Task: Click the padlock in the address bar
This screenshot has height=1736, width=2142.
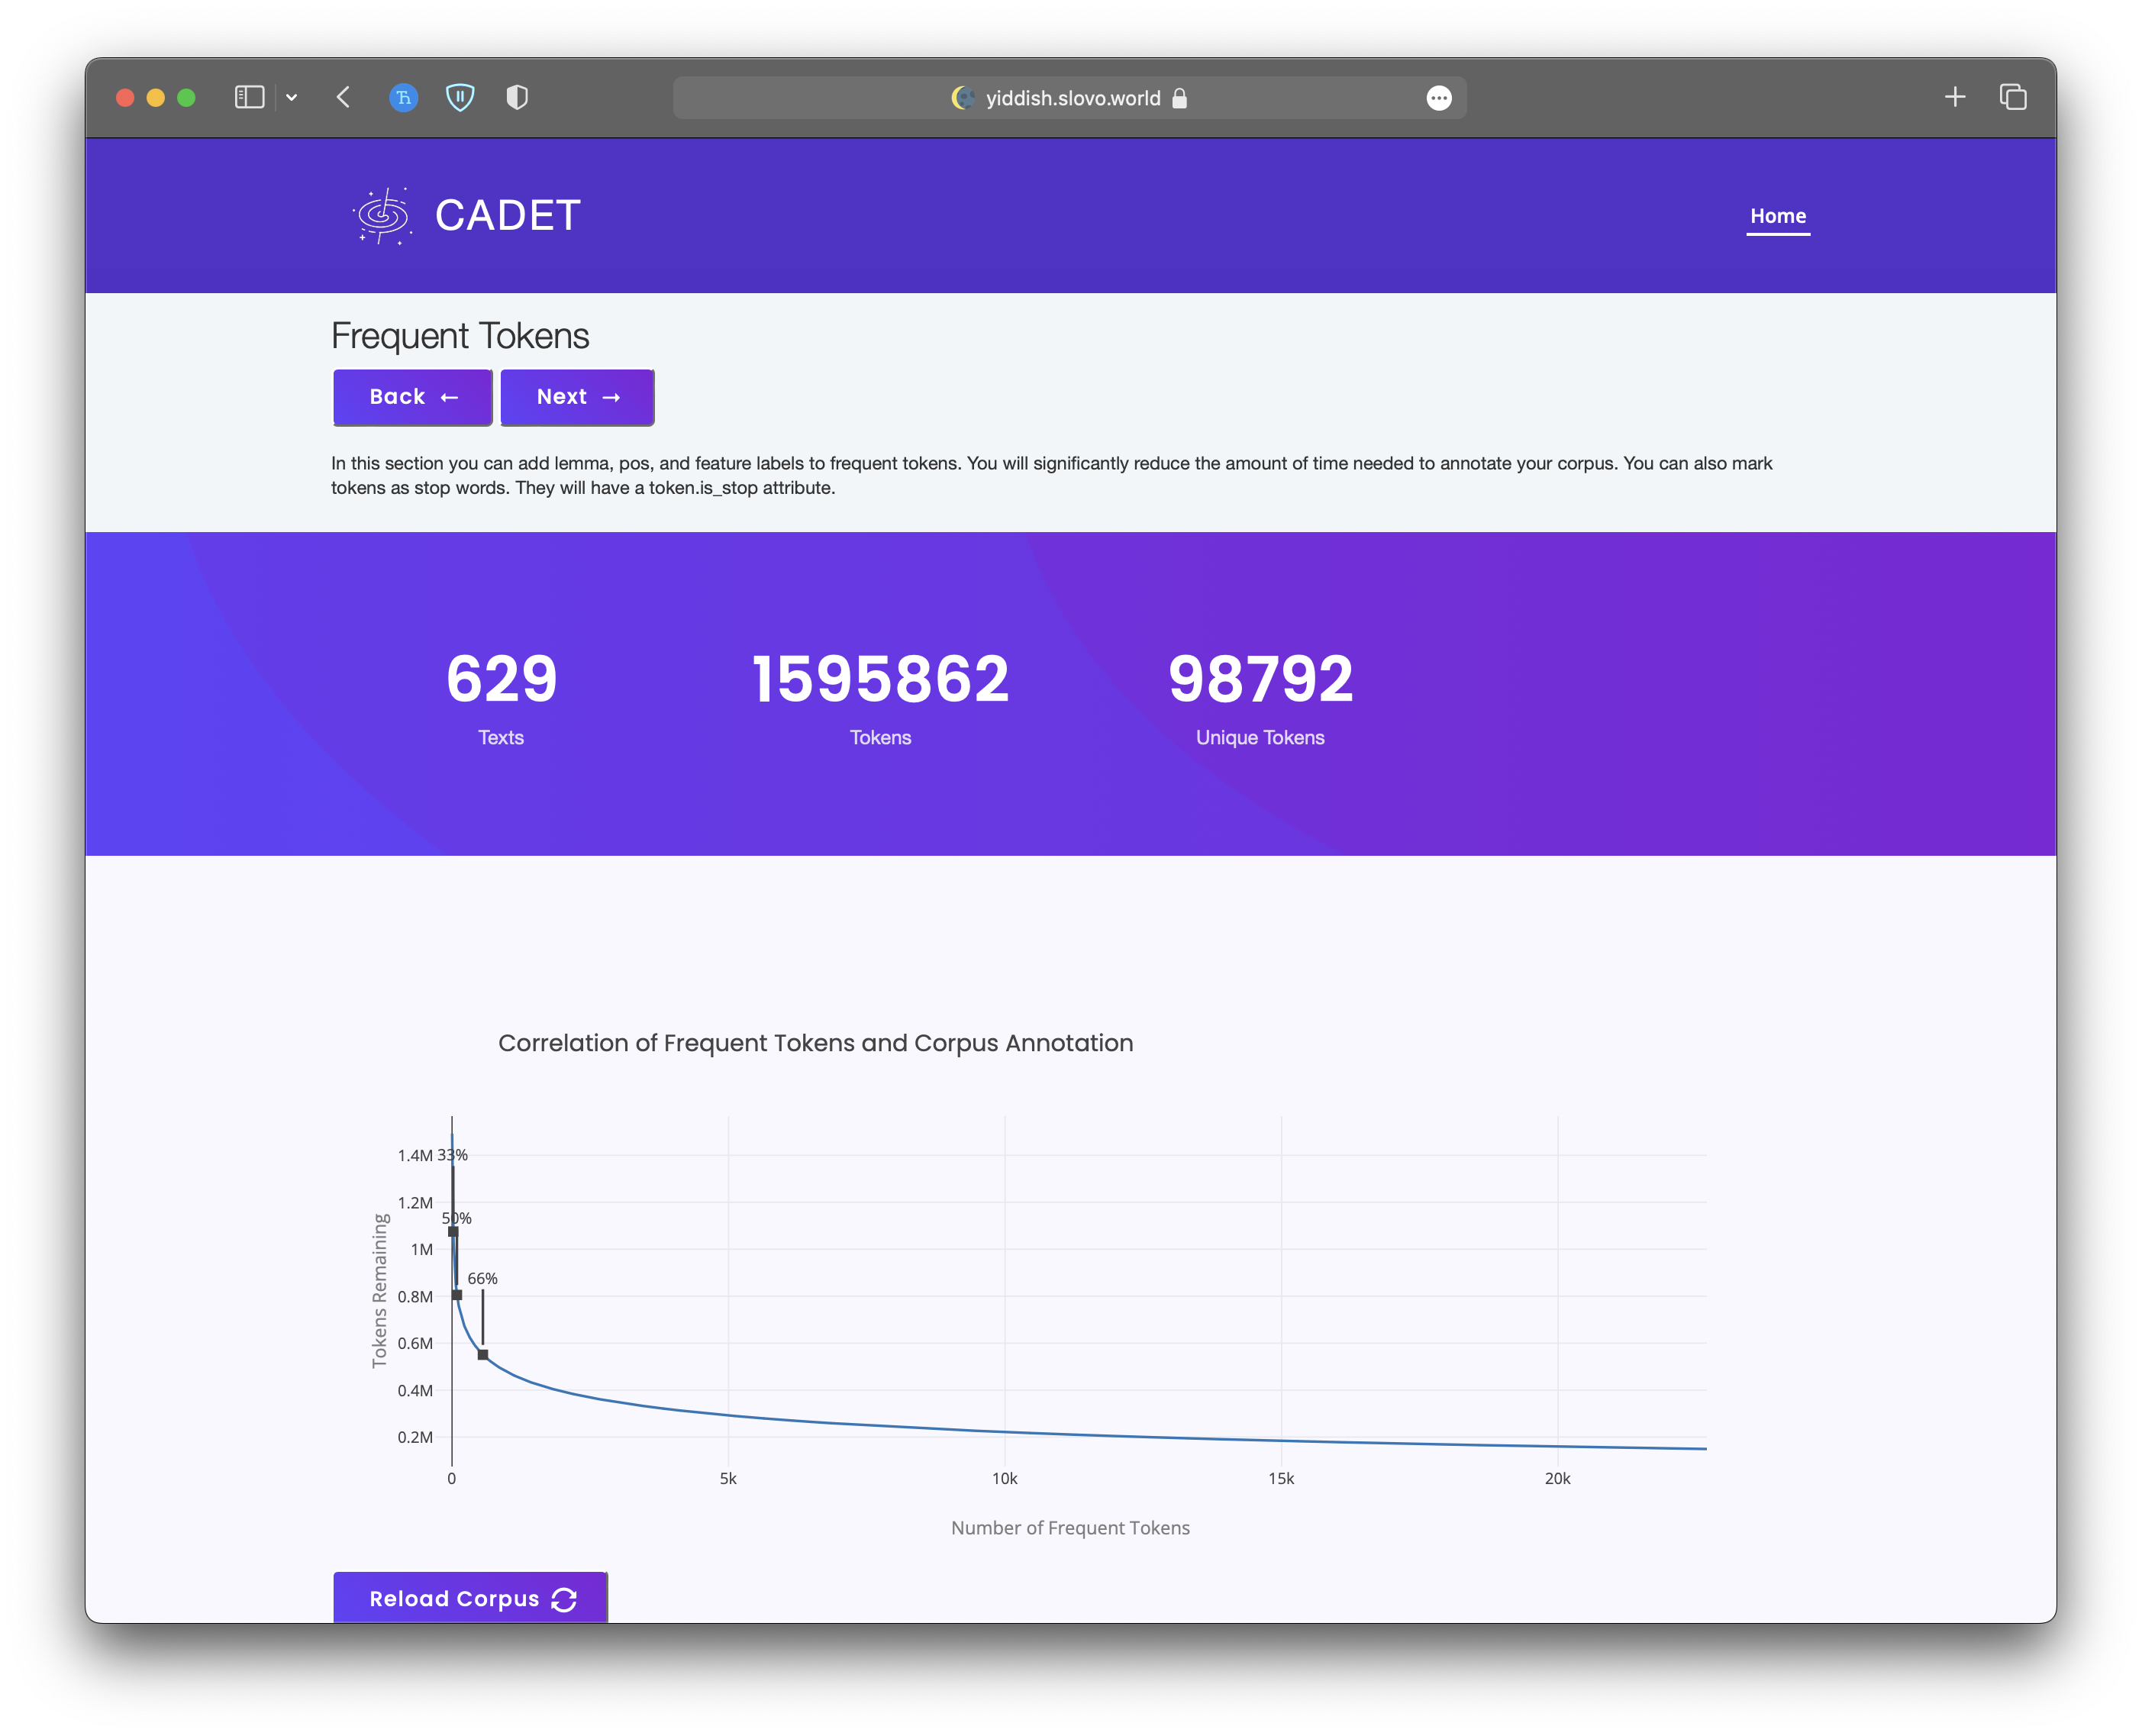Action: coord(1180,98)
